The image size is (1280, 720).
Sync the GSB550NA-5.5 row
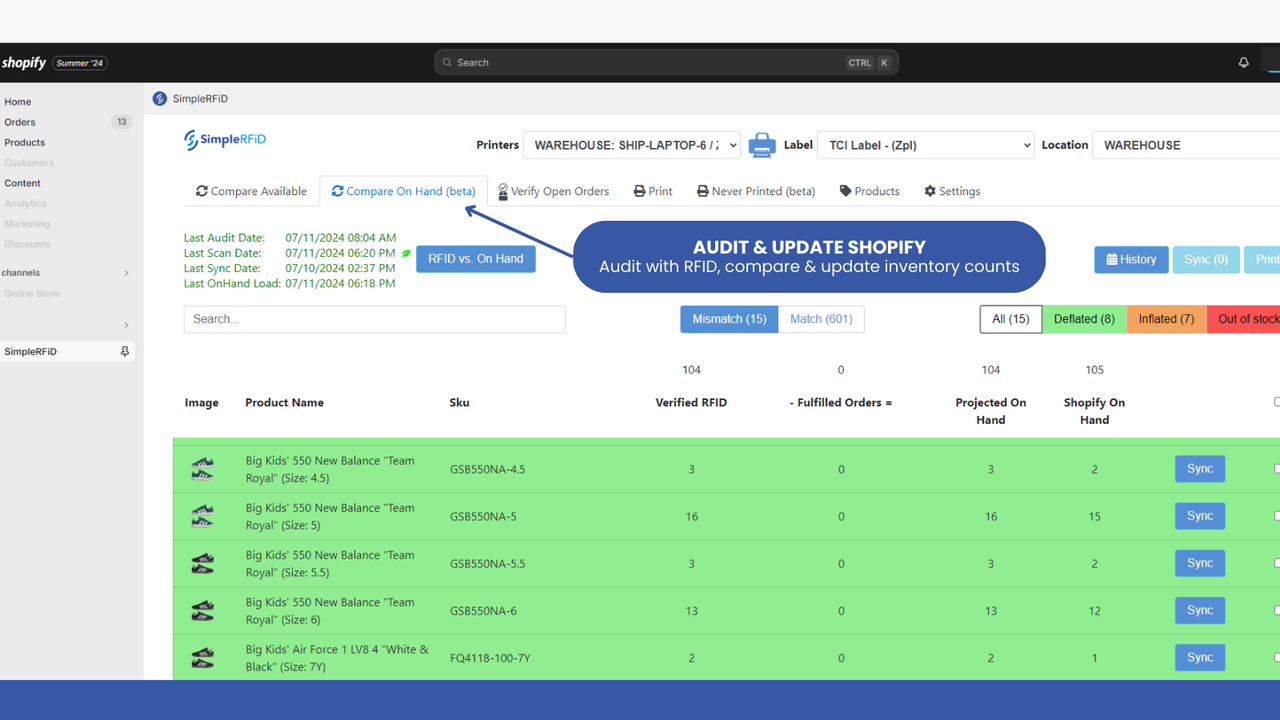pyautogui.click(x=1200, y=563)
